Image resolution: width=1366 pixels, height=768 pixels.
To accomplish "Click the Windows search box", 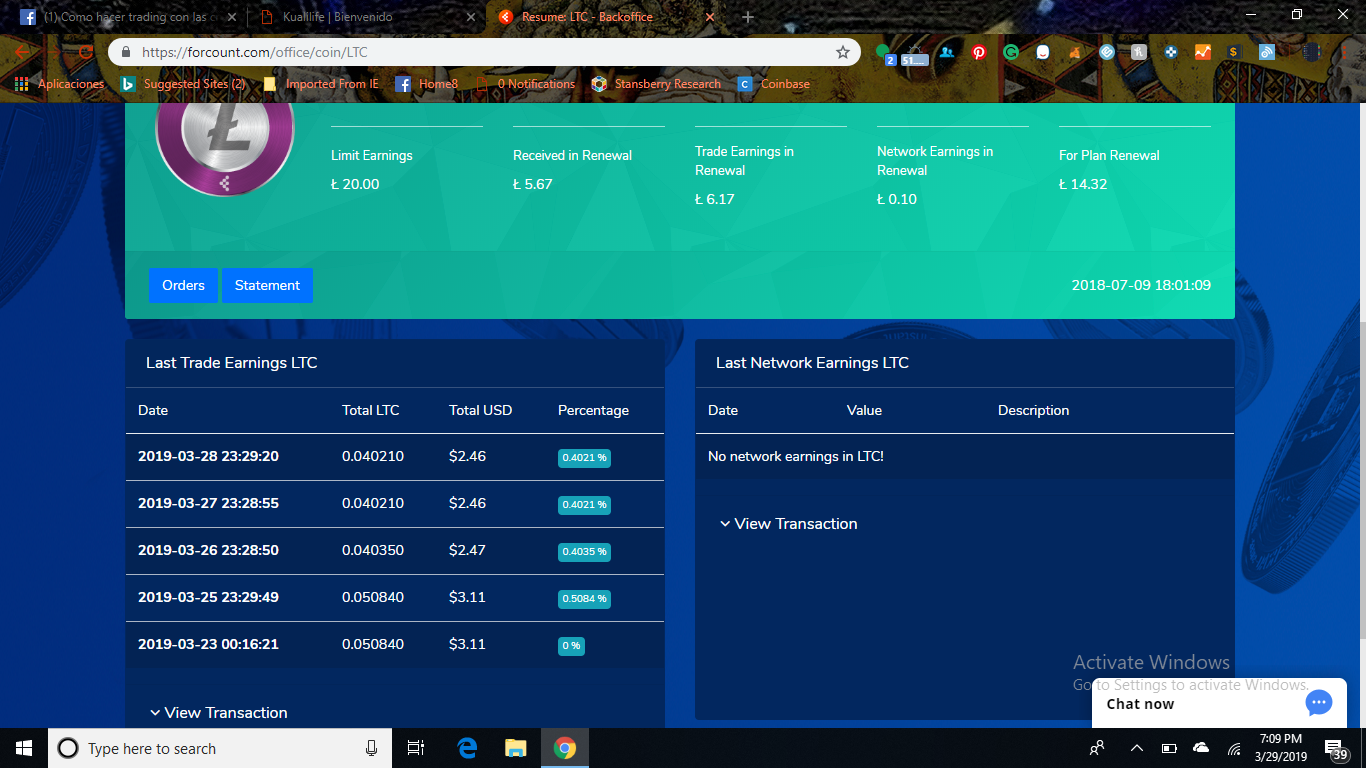I will 219,748.
